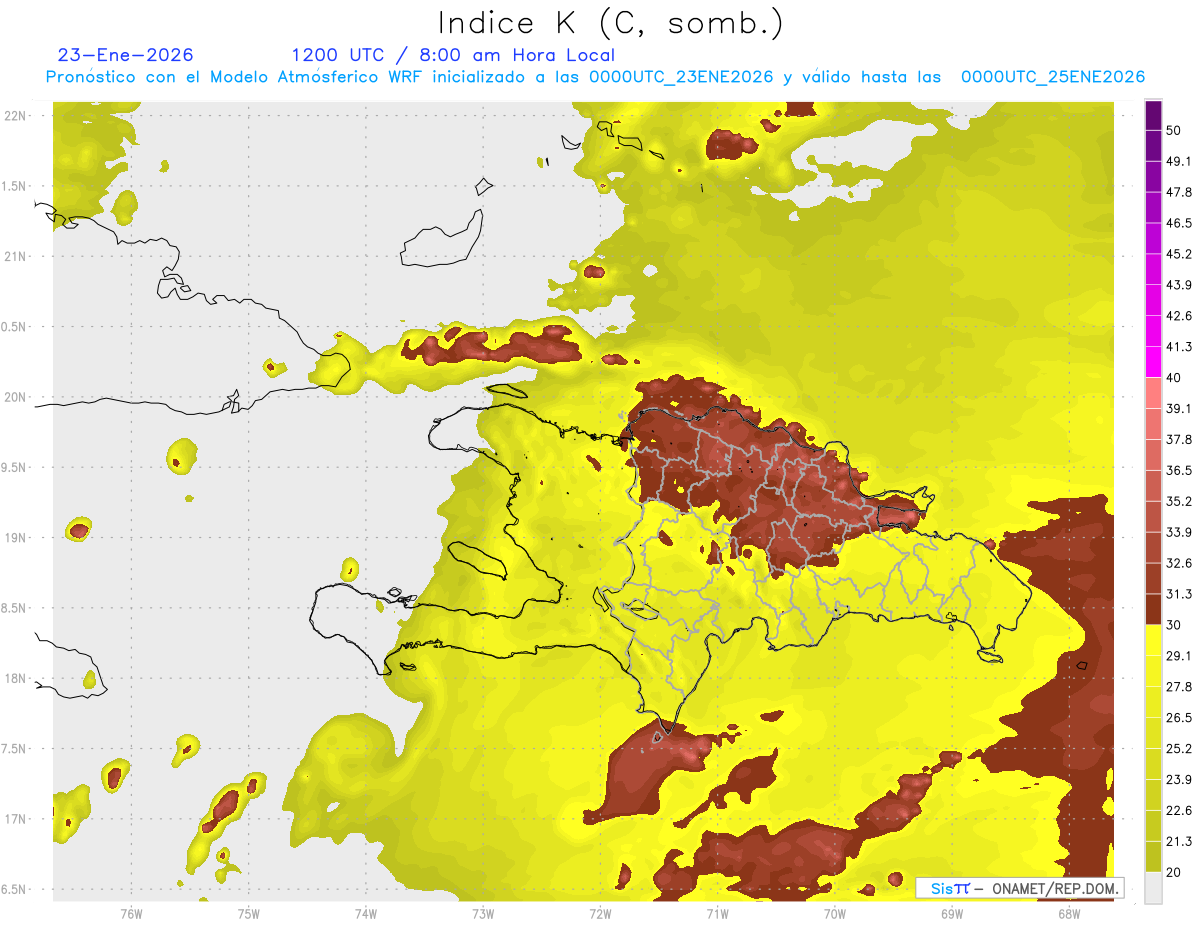
Task: Click the latitude label "21N"
Action: (17, 256)
